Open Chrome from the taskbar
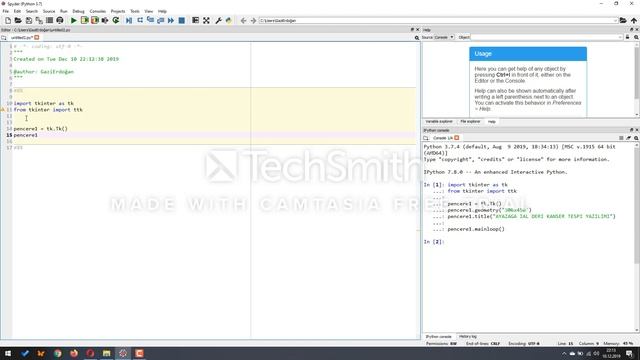 (x=58, y=353)
